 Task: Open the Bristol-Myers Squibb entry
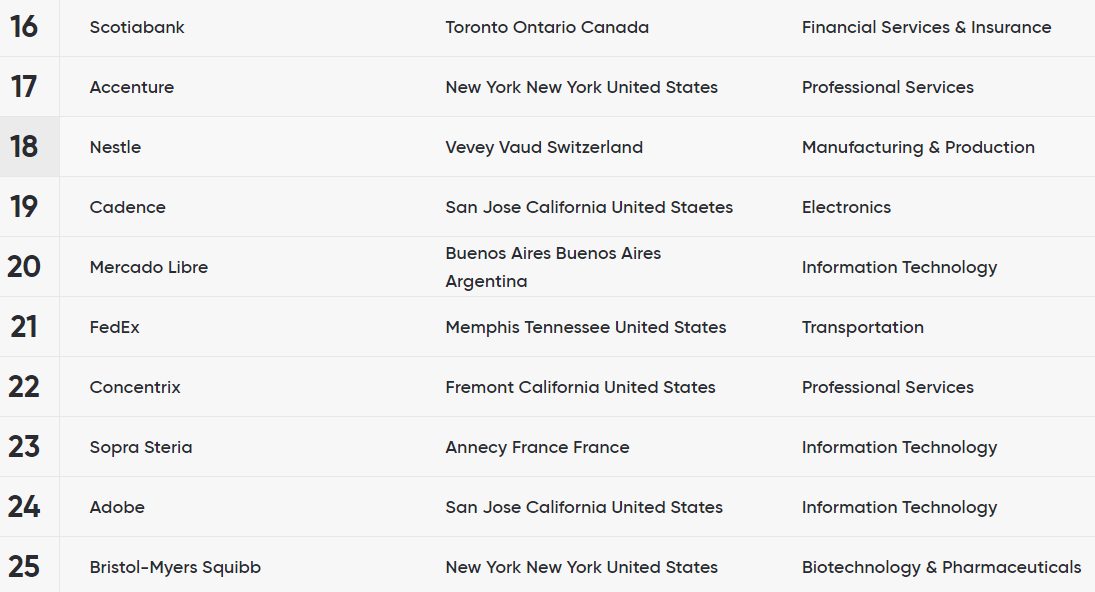point(175,567)
